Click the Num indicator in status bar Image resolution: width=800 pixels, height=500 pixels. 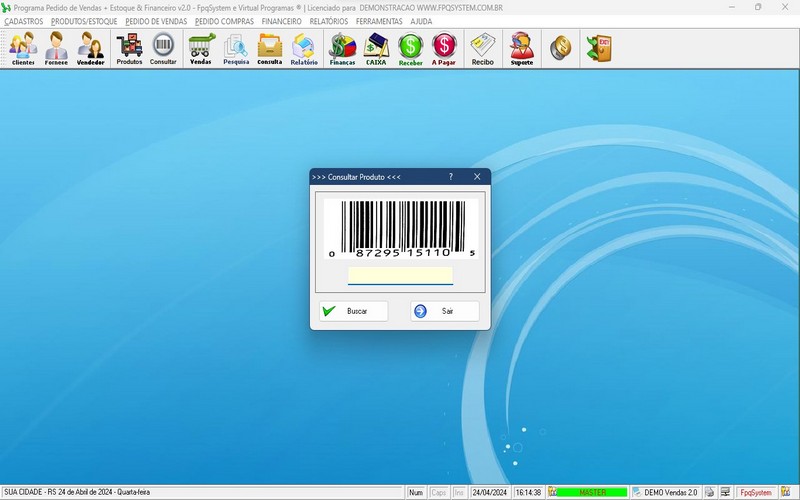(416, 492)
